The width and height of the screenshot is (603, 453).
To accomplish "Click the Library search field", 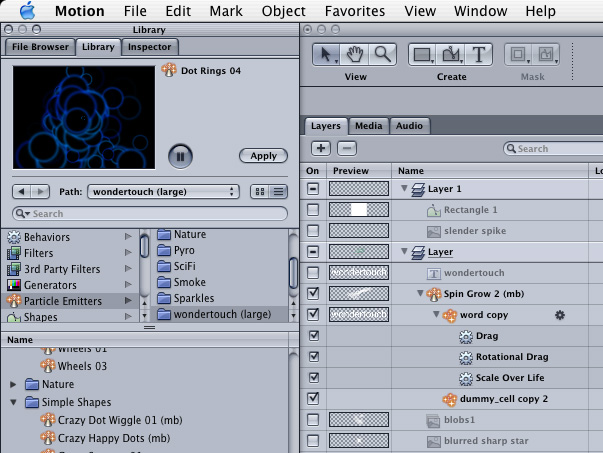I will coord(150,213).
